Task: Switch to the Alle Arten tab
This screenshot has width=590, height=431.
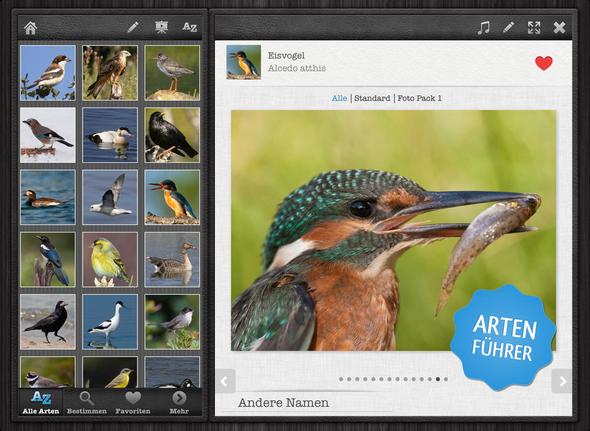Action: [41, 402]
